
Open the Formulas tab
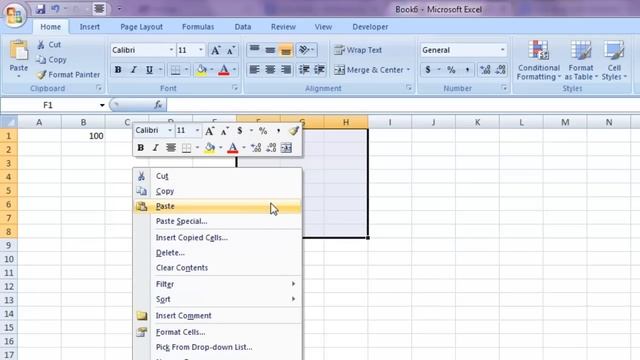[x=198, y=27]
